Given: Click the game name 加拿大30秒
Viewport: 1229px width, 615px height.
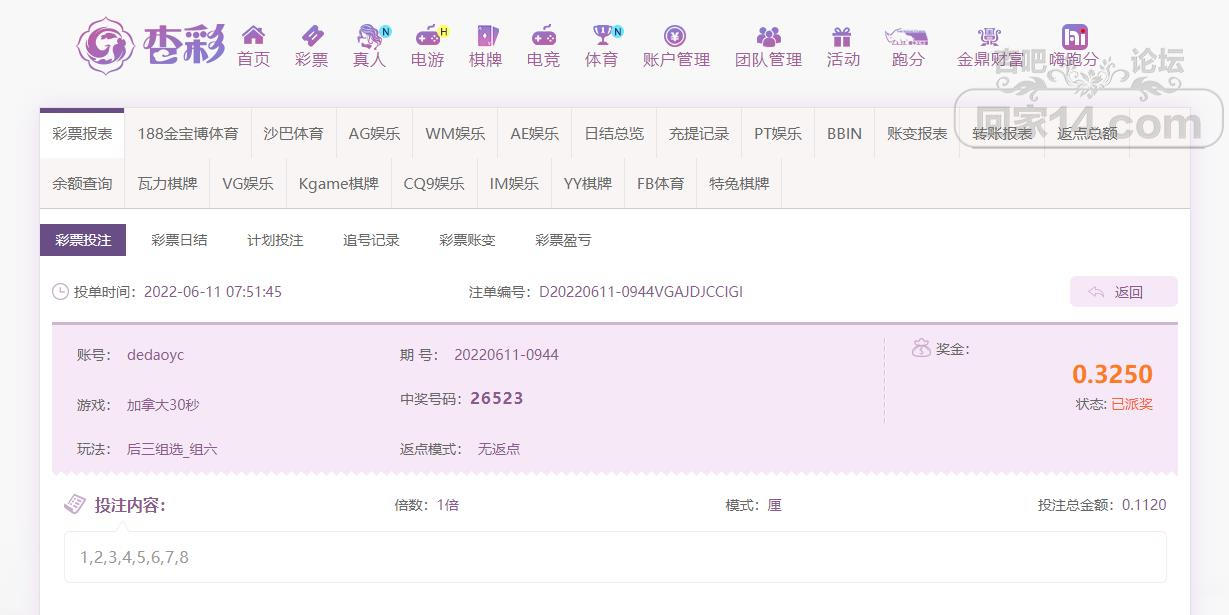Looking at the screenshot, I should pos(163,405).
